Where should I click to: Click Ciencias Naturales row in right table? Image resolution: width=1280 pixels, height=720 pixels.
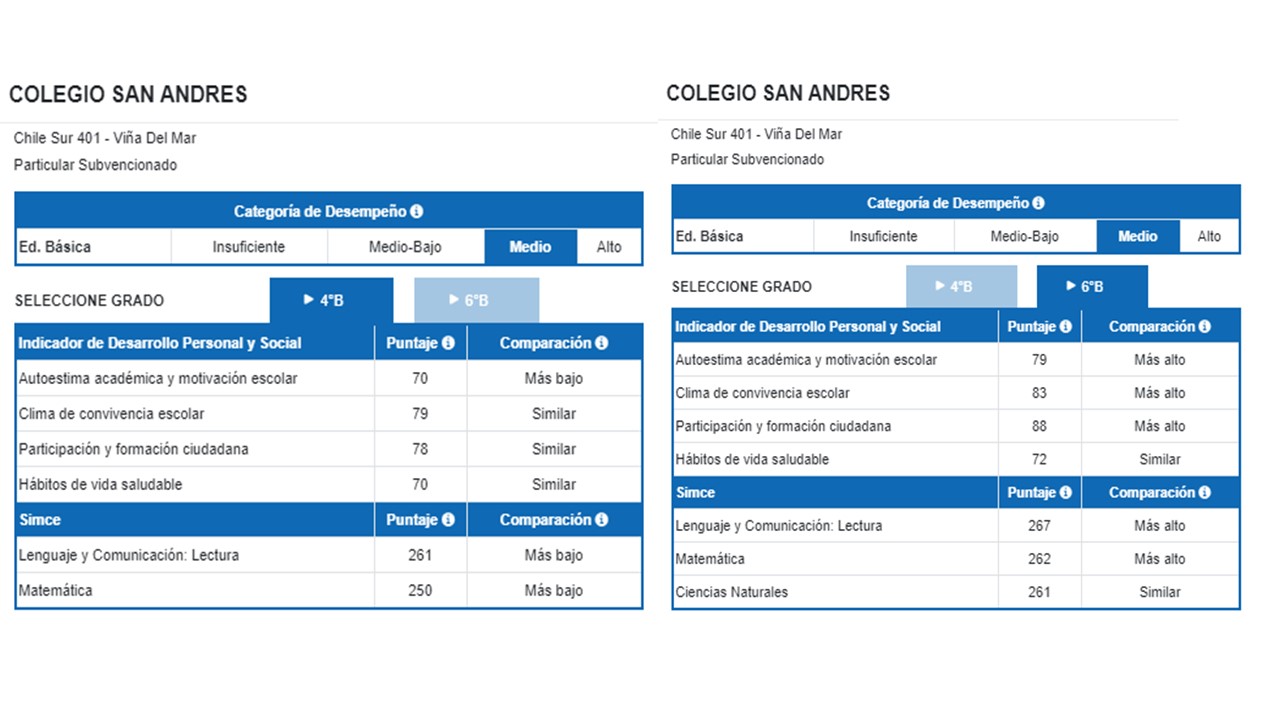coord(731,592)
